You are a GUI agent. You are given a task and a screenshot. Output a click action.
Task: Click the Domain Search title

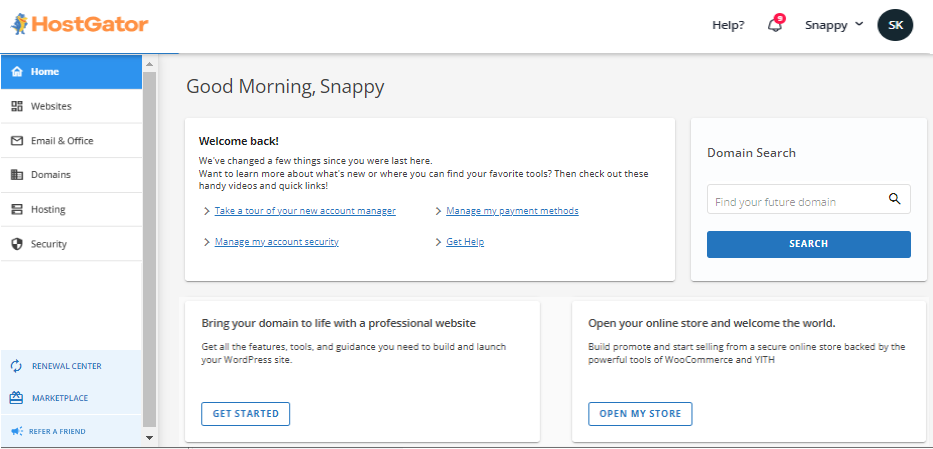751,153
